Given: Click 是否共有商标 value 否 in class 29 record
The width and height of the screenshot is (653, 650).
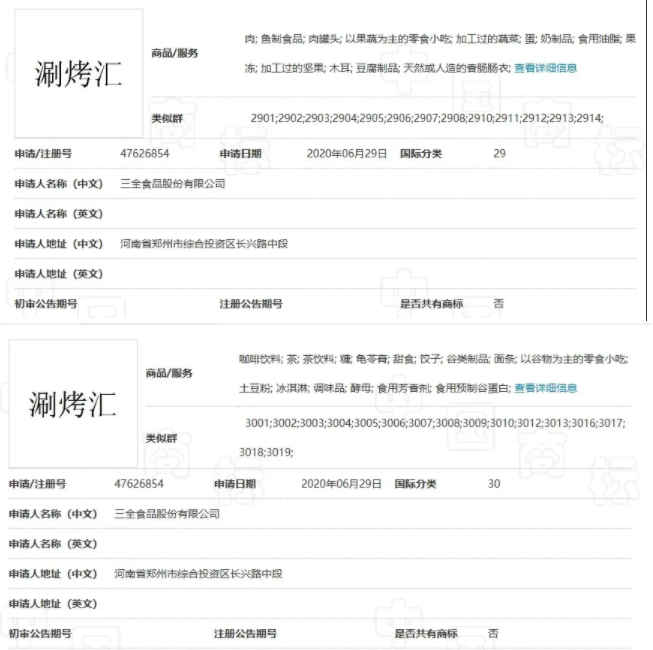Looking at the screenshot, I should pyautogui.click(x=499, y=303).
